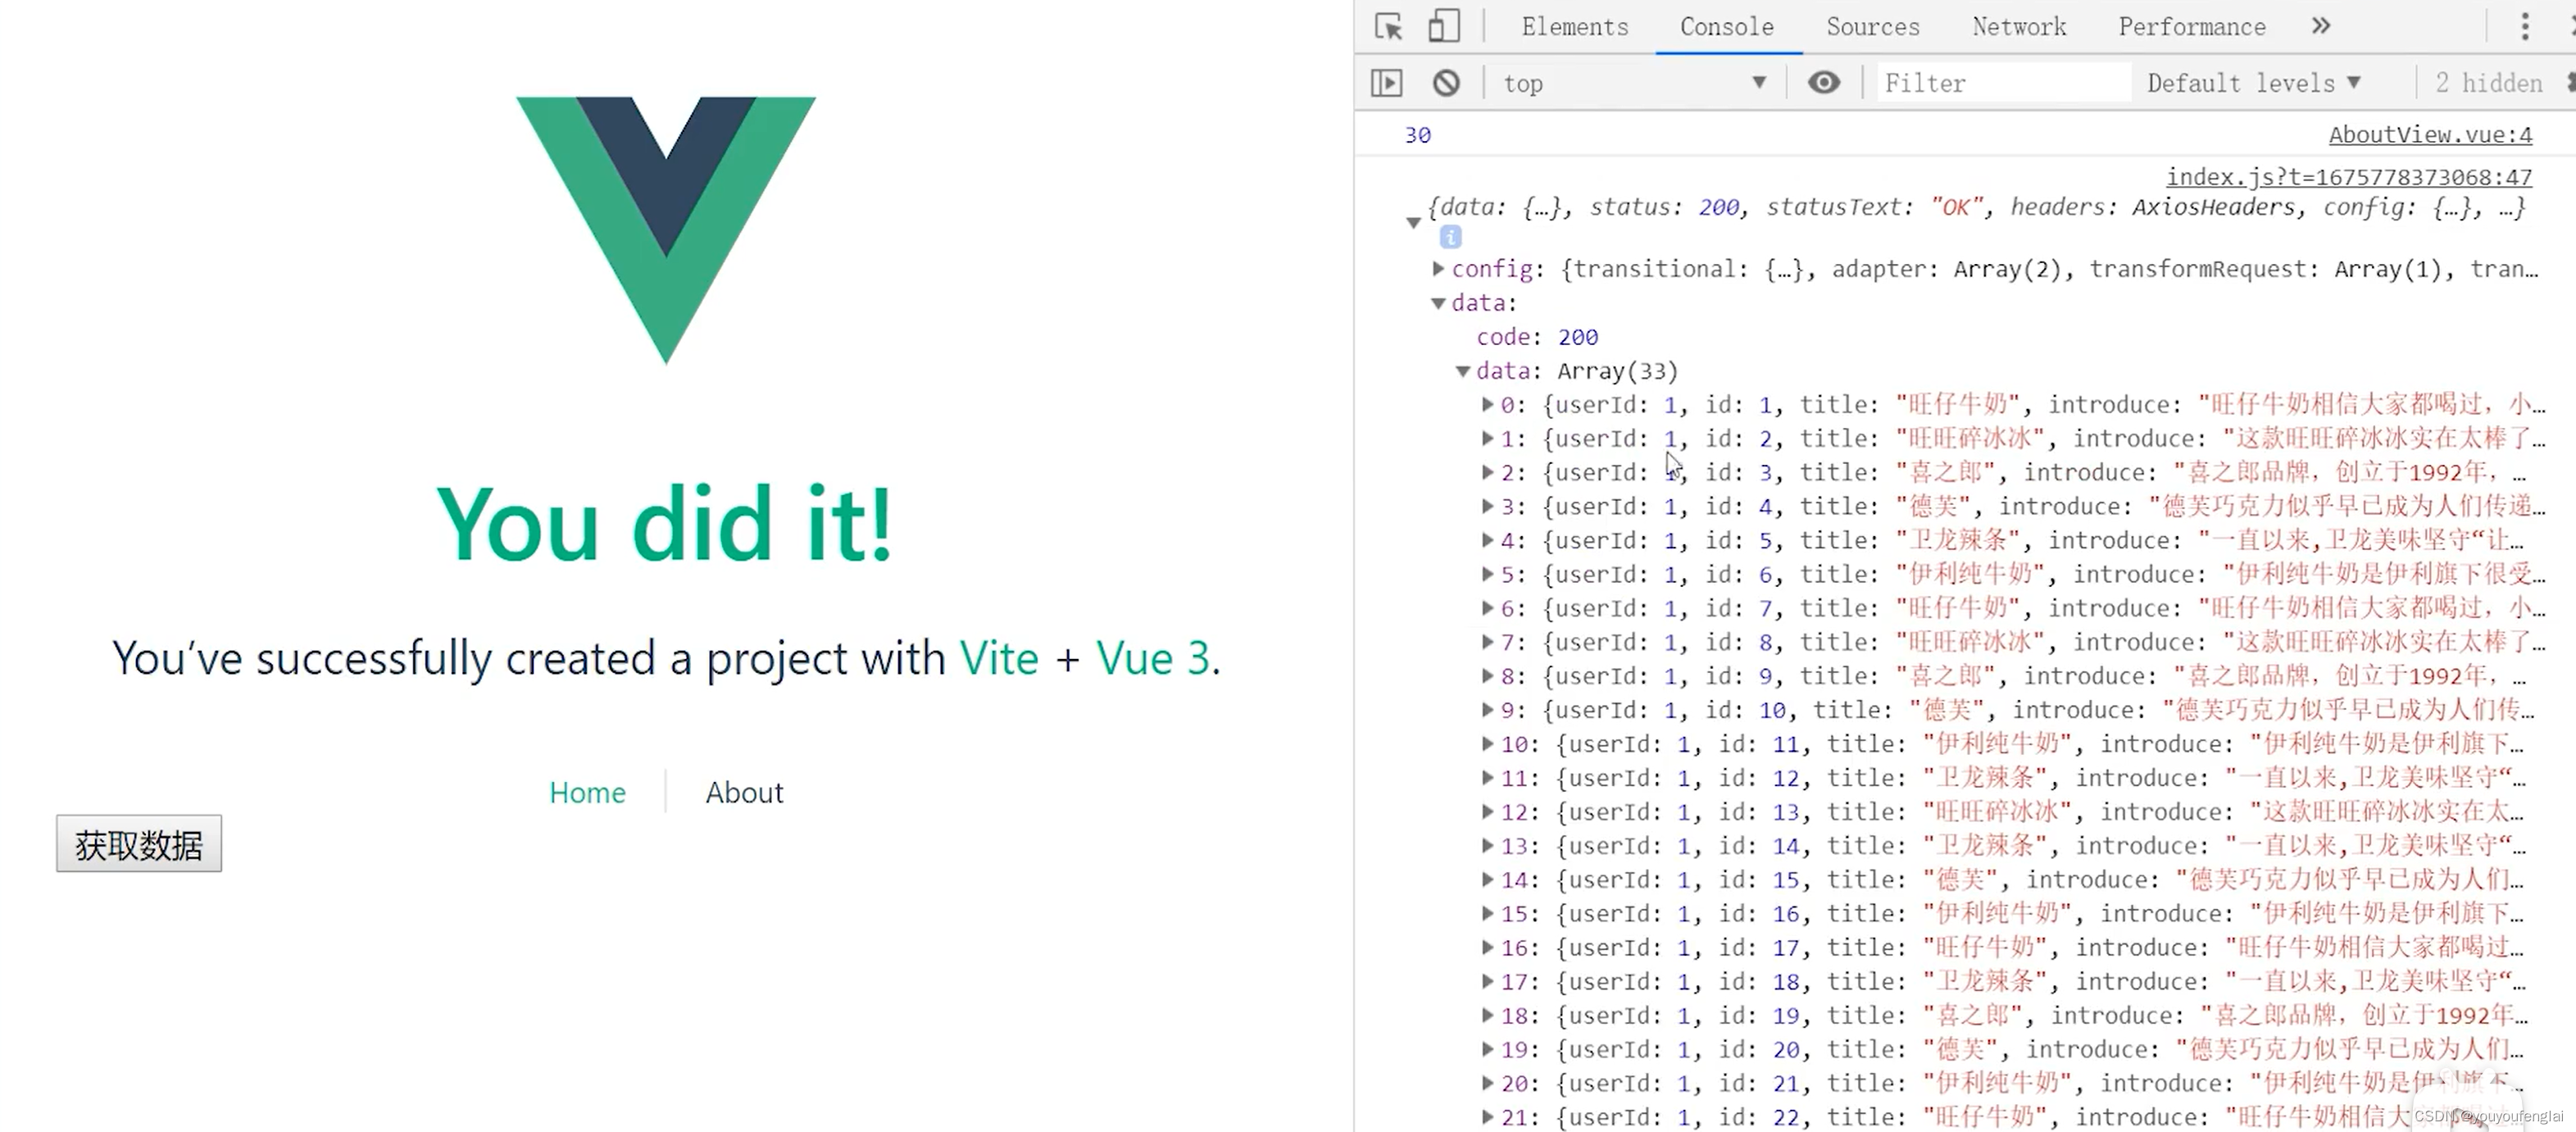2576x1132 pixels.
Task: Expand array item 5 titled 伊利纯牛奶
Action: pyautogui.click(x=1487, y=574)
